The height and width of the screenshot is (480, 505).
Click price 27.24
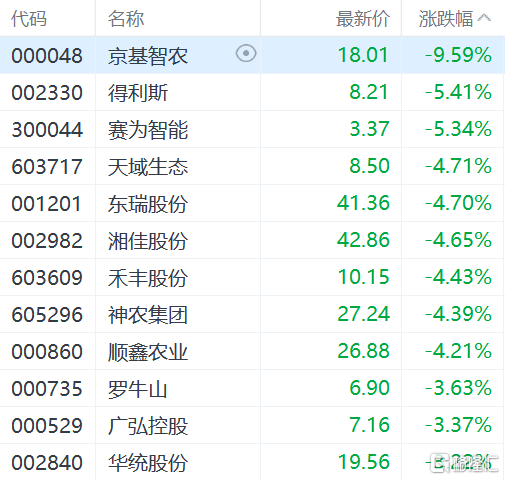coord(363,314)
